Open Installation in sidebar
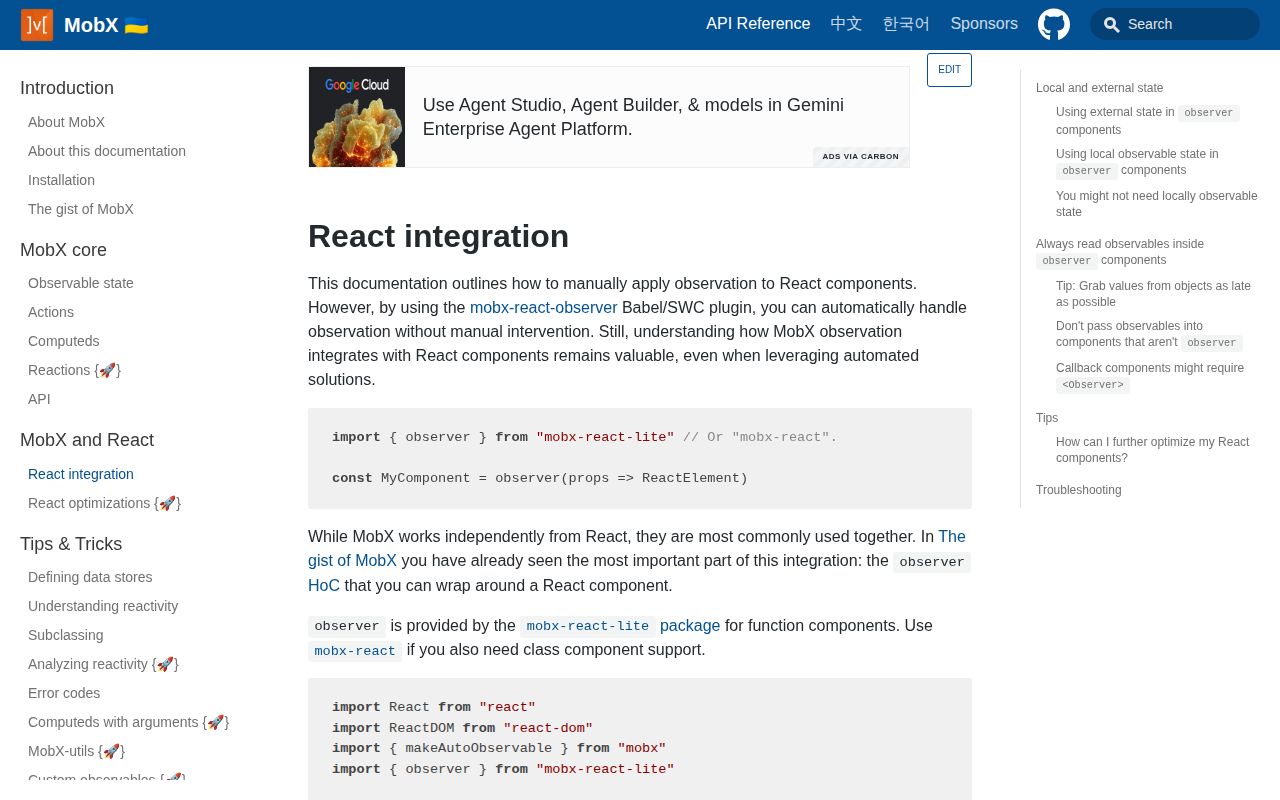Image resolution: width=1280 pixels, height=800 pixels. point(61,180)
